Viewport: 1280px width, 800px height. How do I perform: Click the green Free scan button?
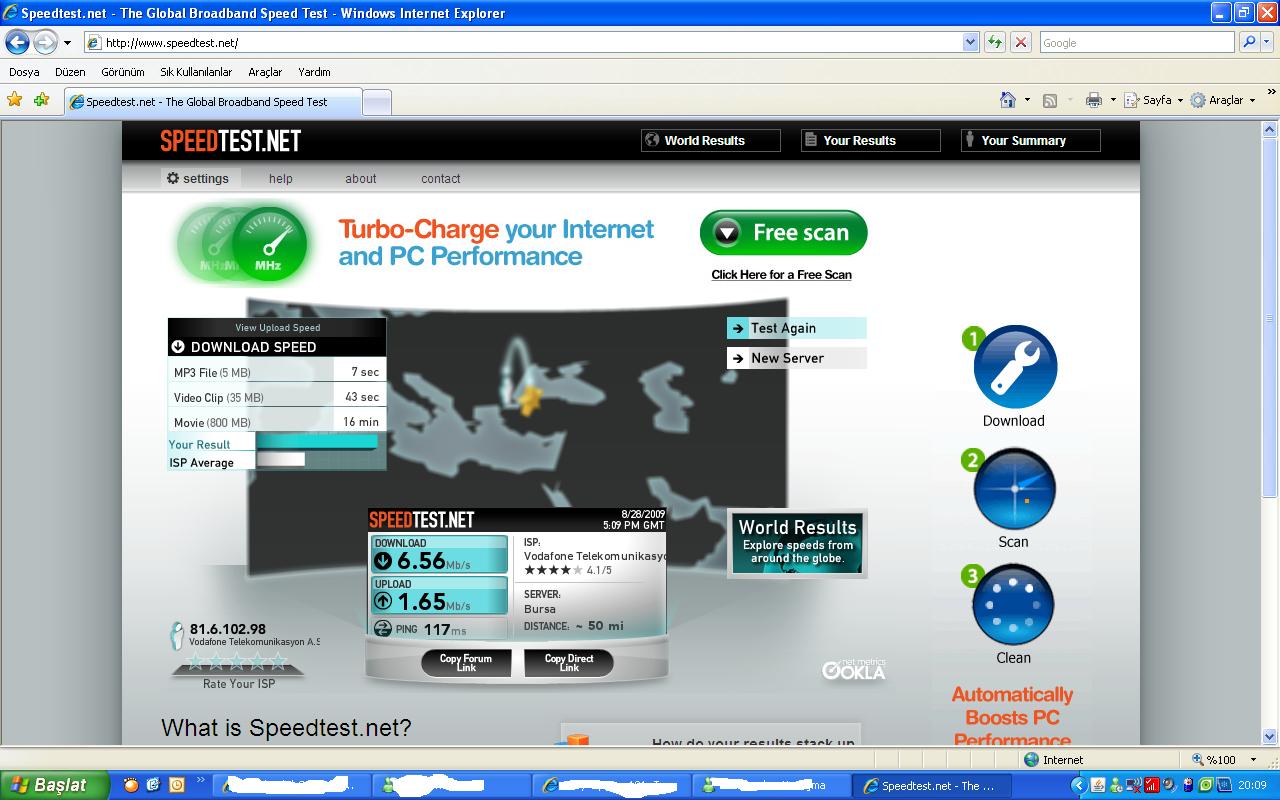tap(783, 232)
